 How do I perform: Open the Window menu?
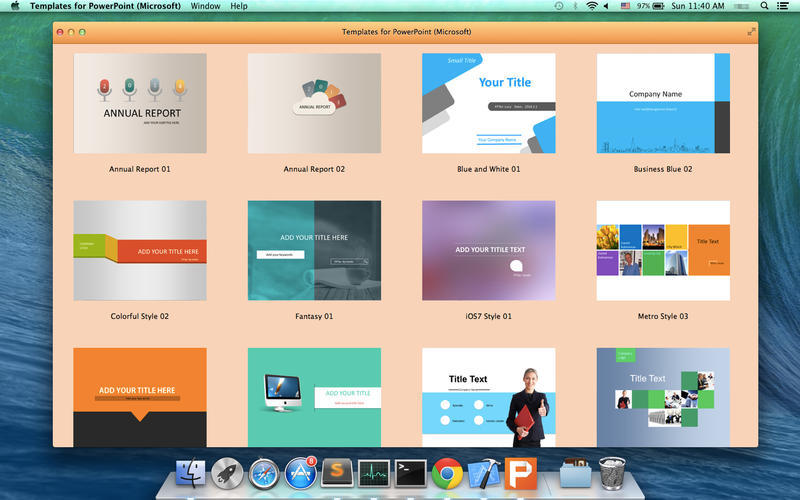[206, 6]
